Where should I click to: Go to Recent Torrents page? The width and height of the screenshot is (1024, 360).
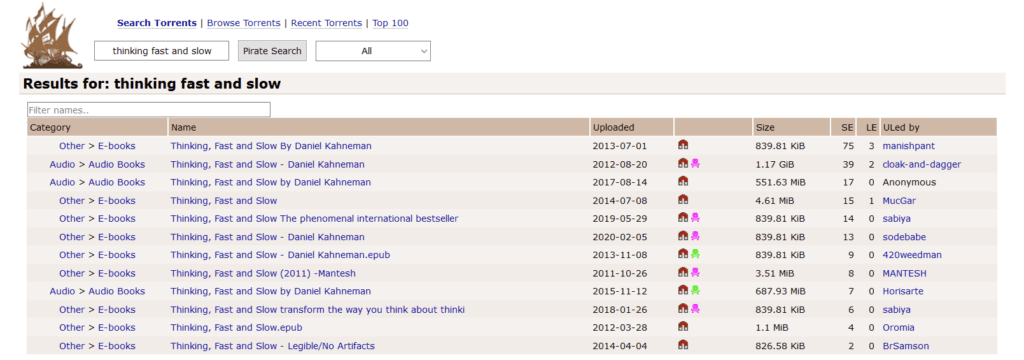coord(327,23)
